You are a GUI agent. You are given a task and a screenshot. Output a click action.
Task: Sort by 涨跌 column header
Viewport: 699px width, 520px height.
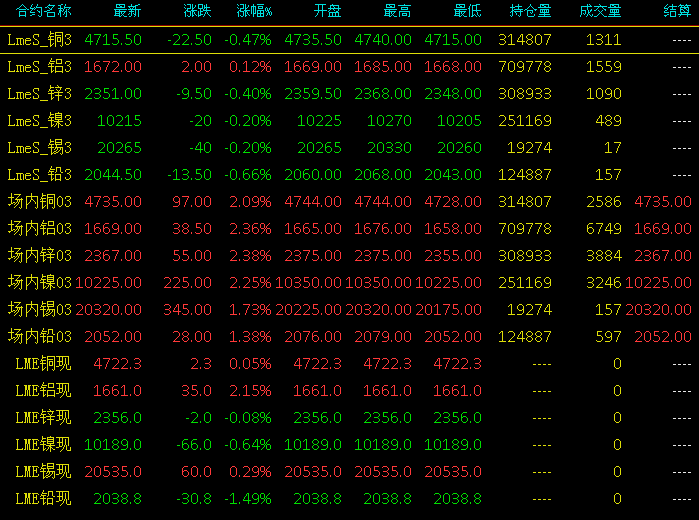point(197,11)
